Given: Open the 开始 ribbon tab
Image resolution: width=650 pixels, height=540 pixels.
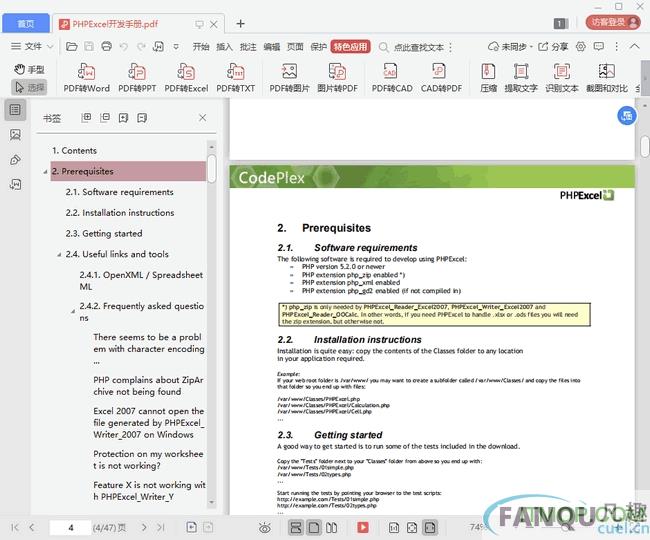Looking at the screenshot, I should pos(201,47).
